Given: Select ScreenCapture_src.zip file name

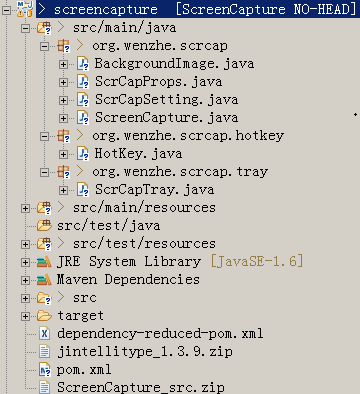Looking at the screenshot, I should click(x=141, y=387).
